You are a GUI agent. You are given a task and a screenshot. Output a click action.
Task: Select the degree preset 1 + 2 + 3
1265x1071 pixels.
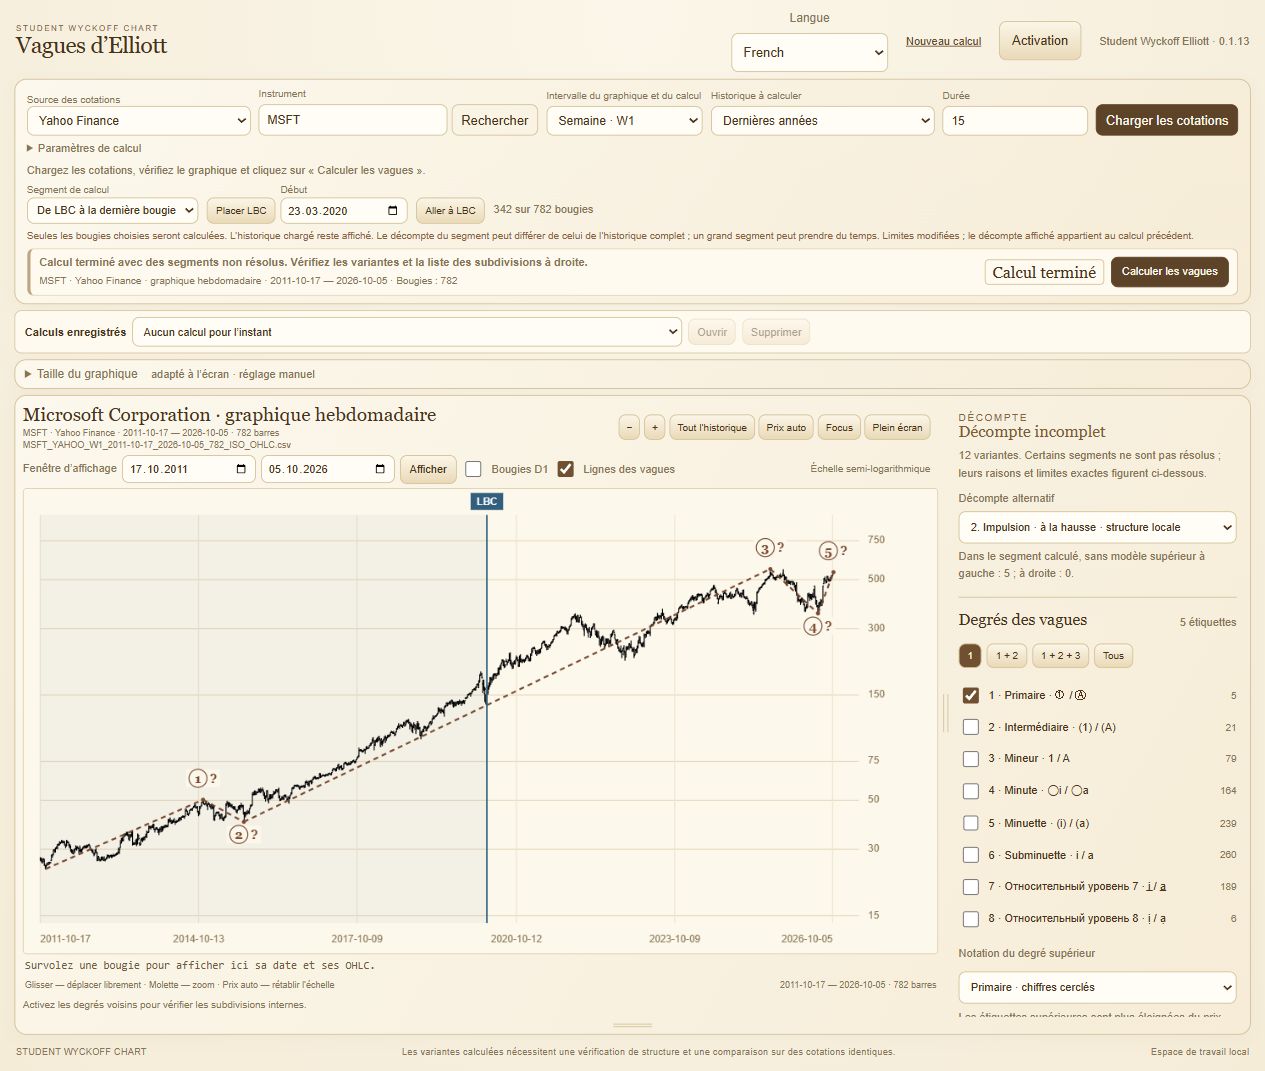(x=1061, y=656)
